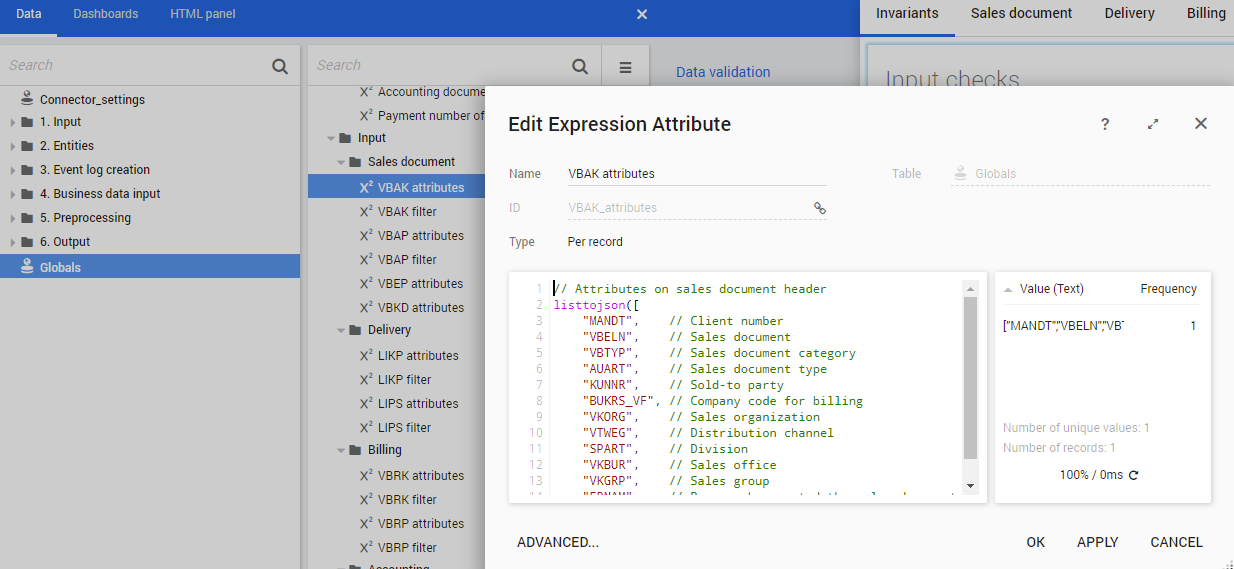Click the link icon beside ID field
The width and height of the screenshot is (1234, 569).
819,208
